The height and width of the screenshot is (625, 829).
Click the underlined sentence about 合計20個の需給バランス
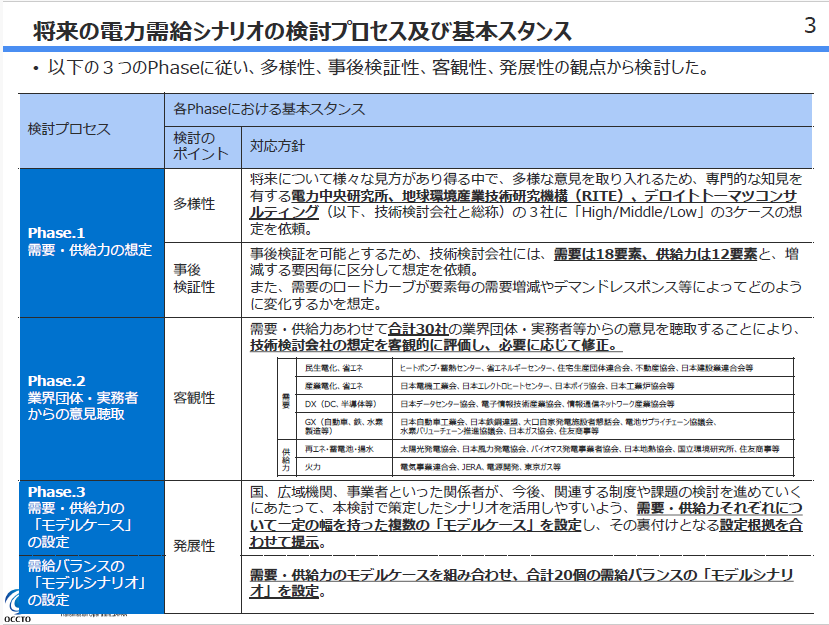pos(522,583)
